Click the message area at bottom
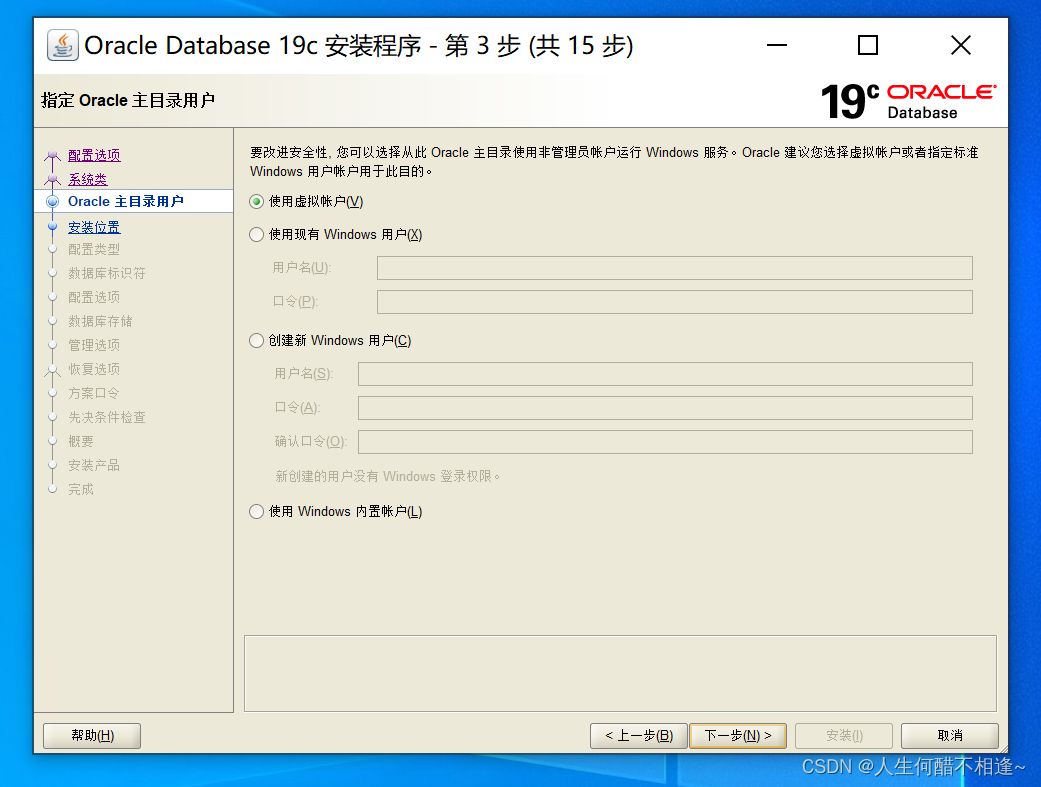The image size is (1041, 787). tap(620, 673)
